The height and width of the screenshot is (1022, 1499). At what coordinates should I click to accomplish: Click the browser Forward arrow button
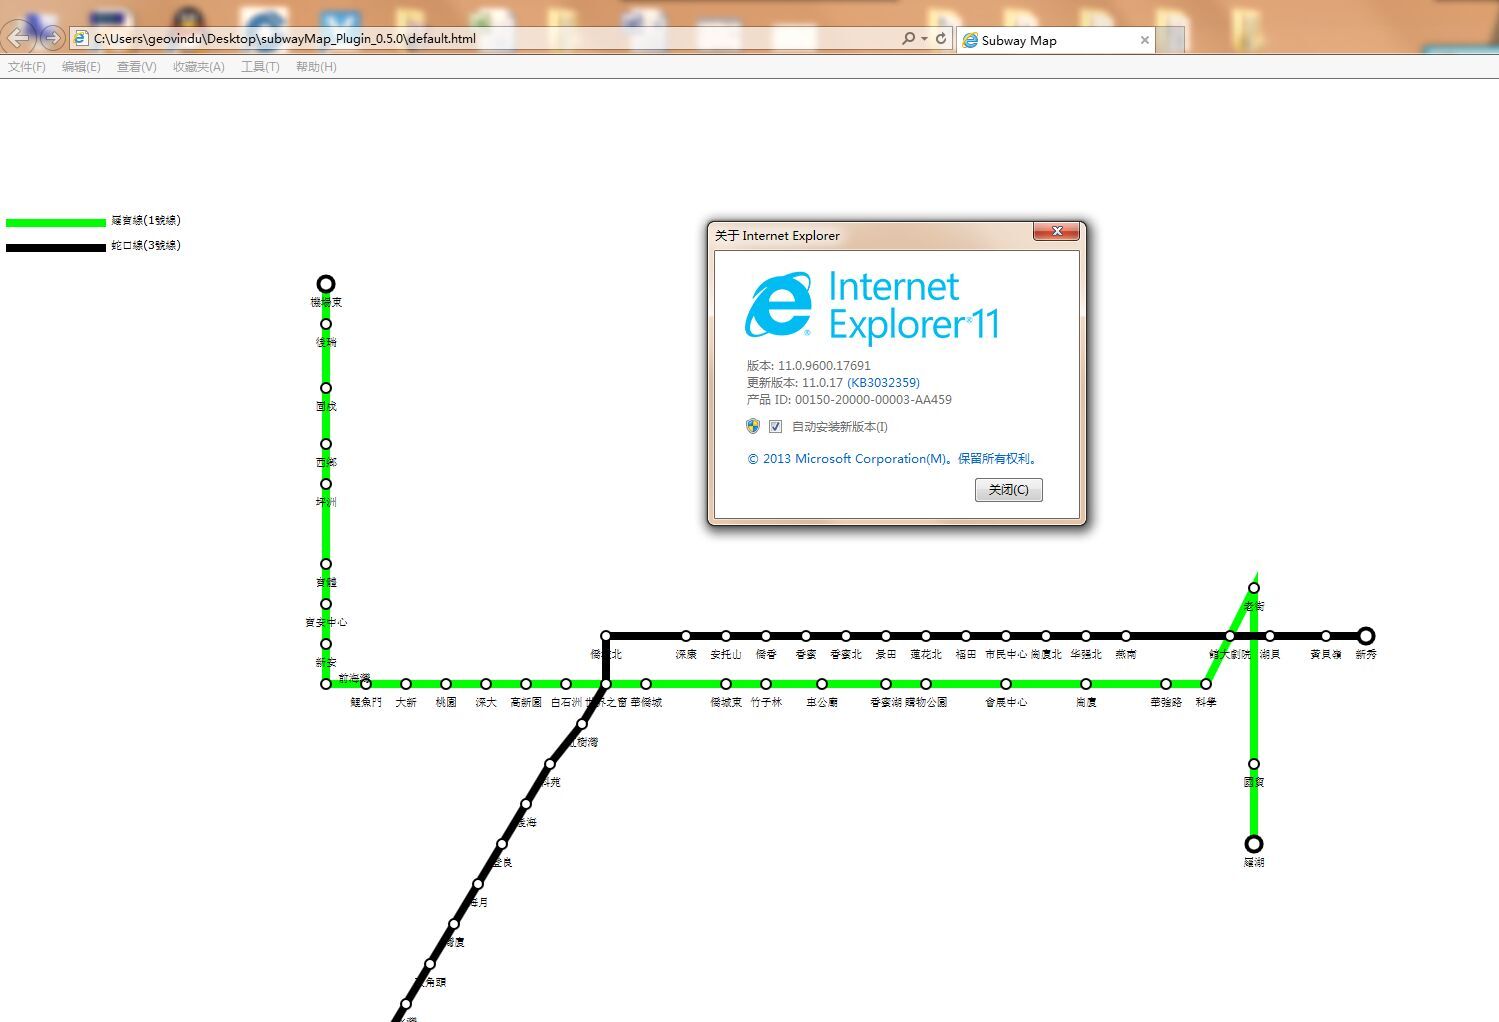click(x=52, y=39)
